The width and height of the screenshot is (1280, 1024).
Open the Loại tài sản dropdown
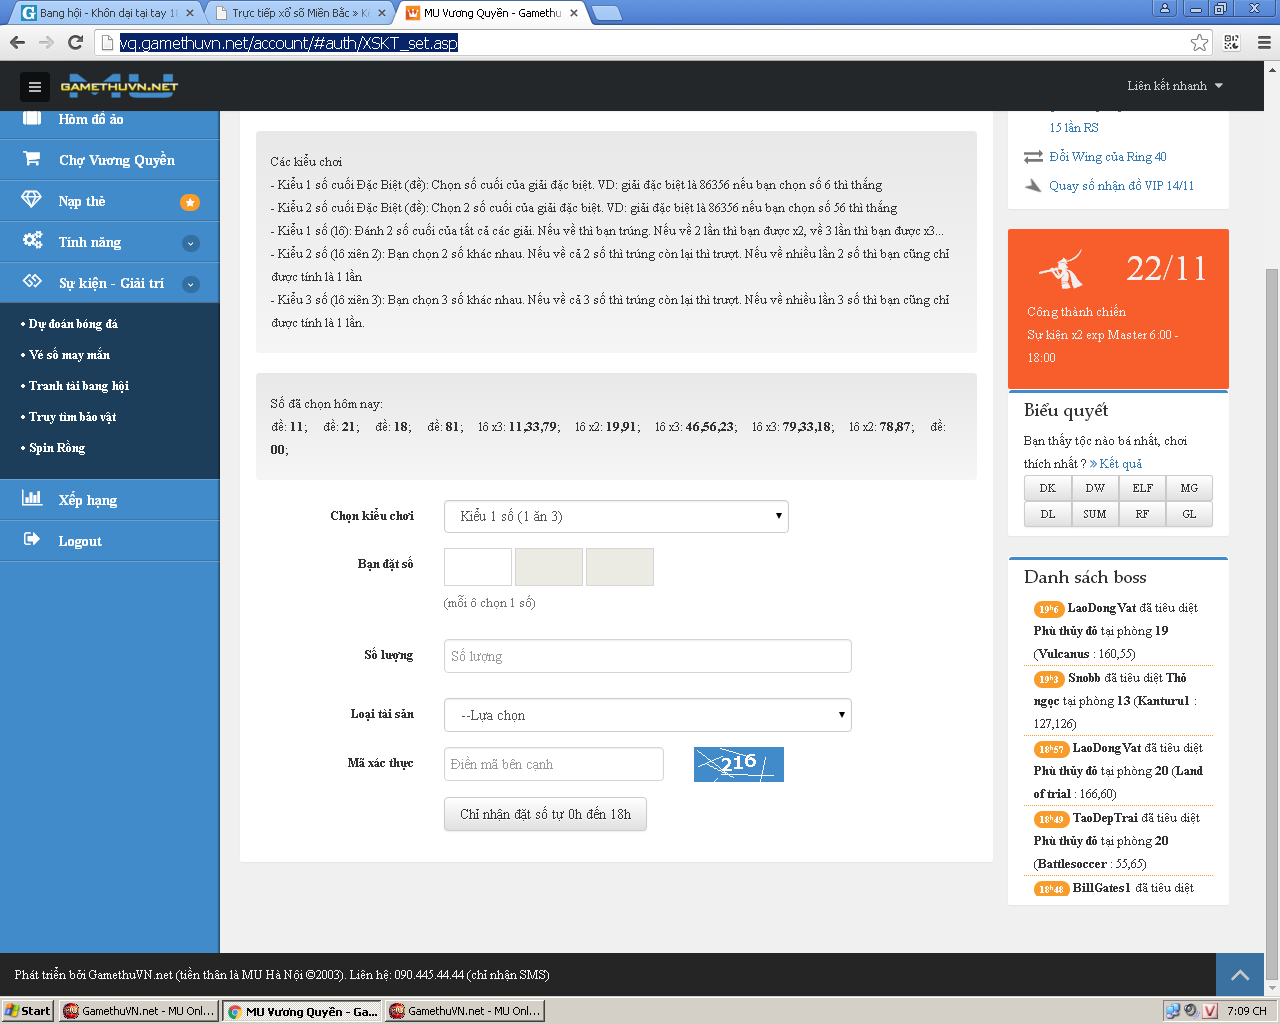(x=647, y=715)
